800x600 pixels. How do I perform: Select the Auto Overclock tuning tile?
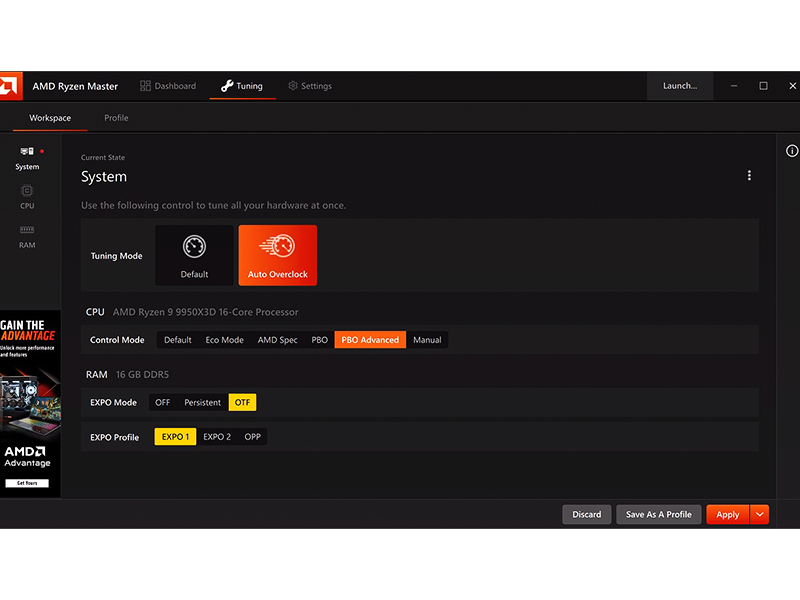pos(278,255)
